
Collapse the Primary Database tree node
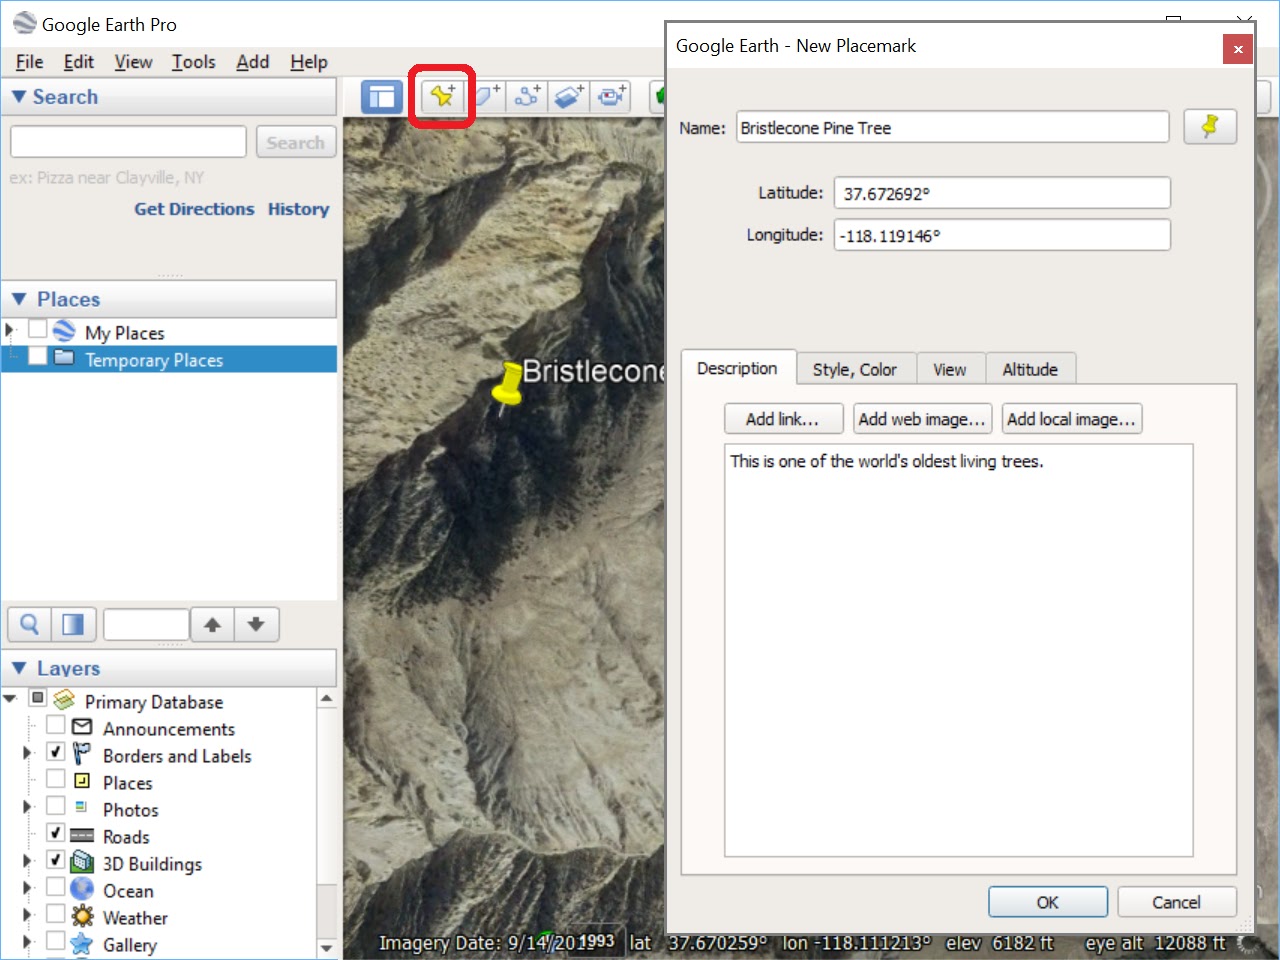pyautogui.click(x=10, y=699)
